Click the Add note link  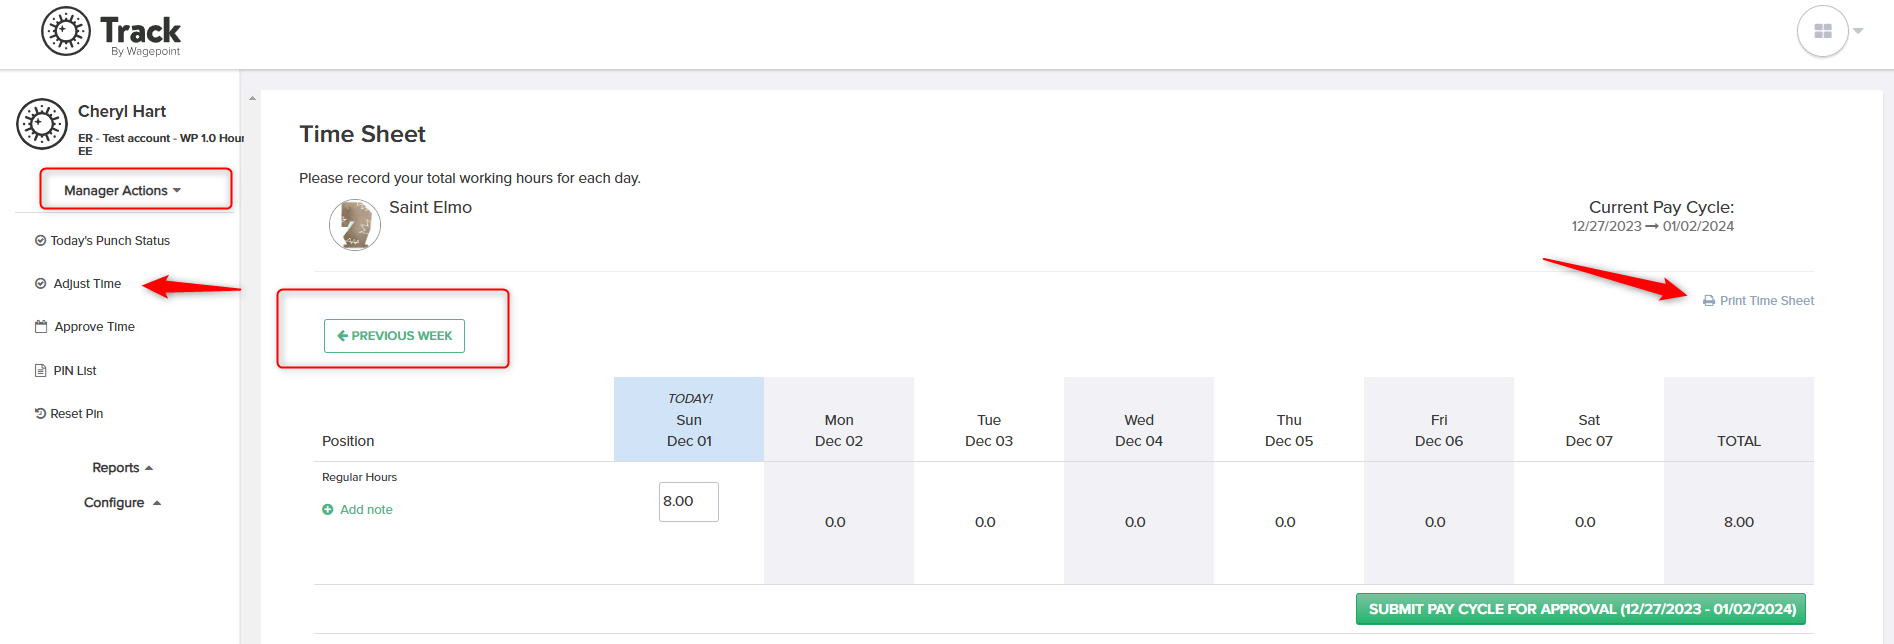pyautogui.click(x=366, y=510)
